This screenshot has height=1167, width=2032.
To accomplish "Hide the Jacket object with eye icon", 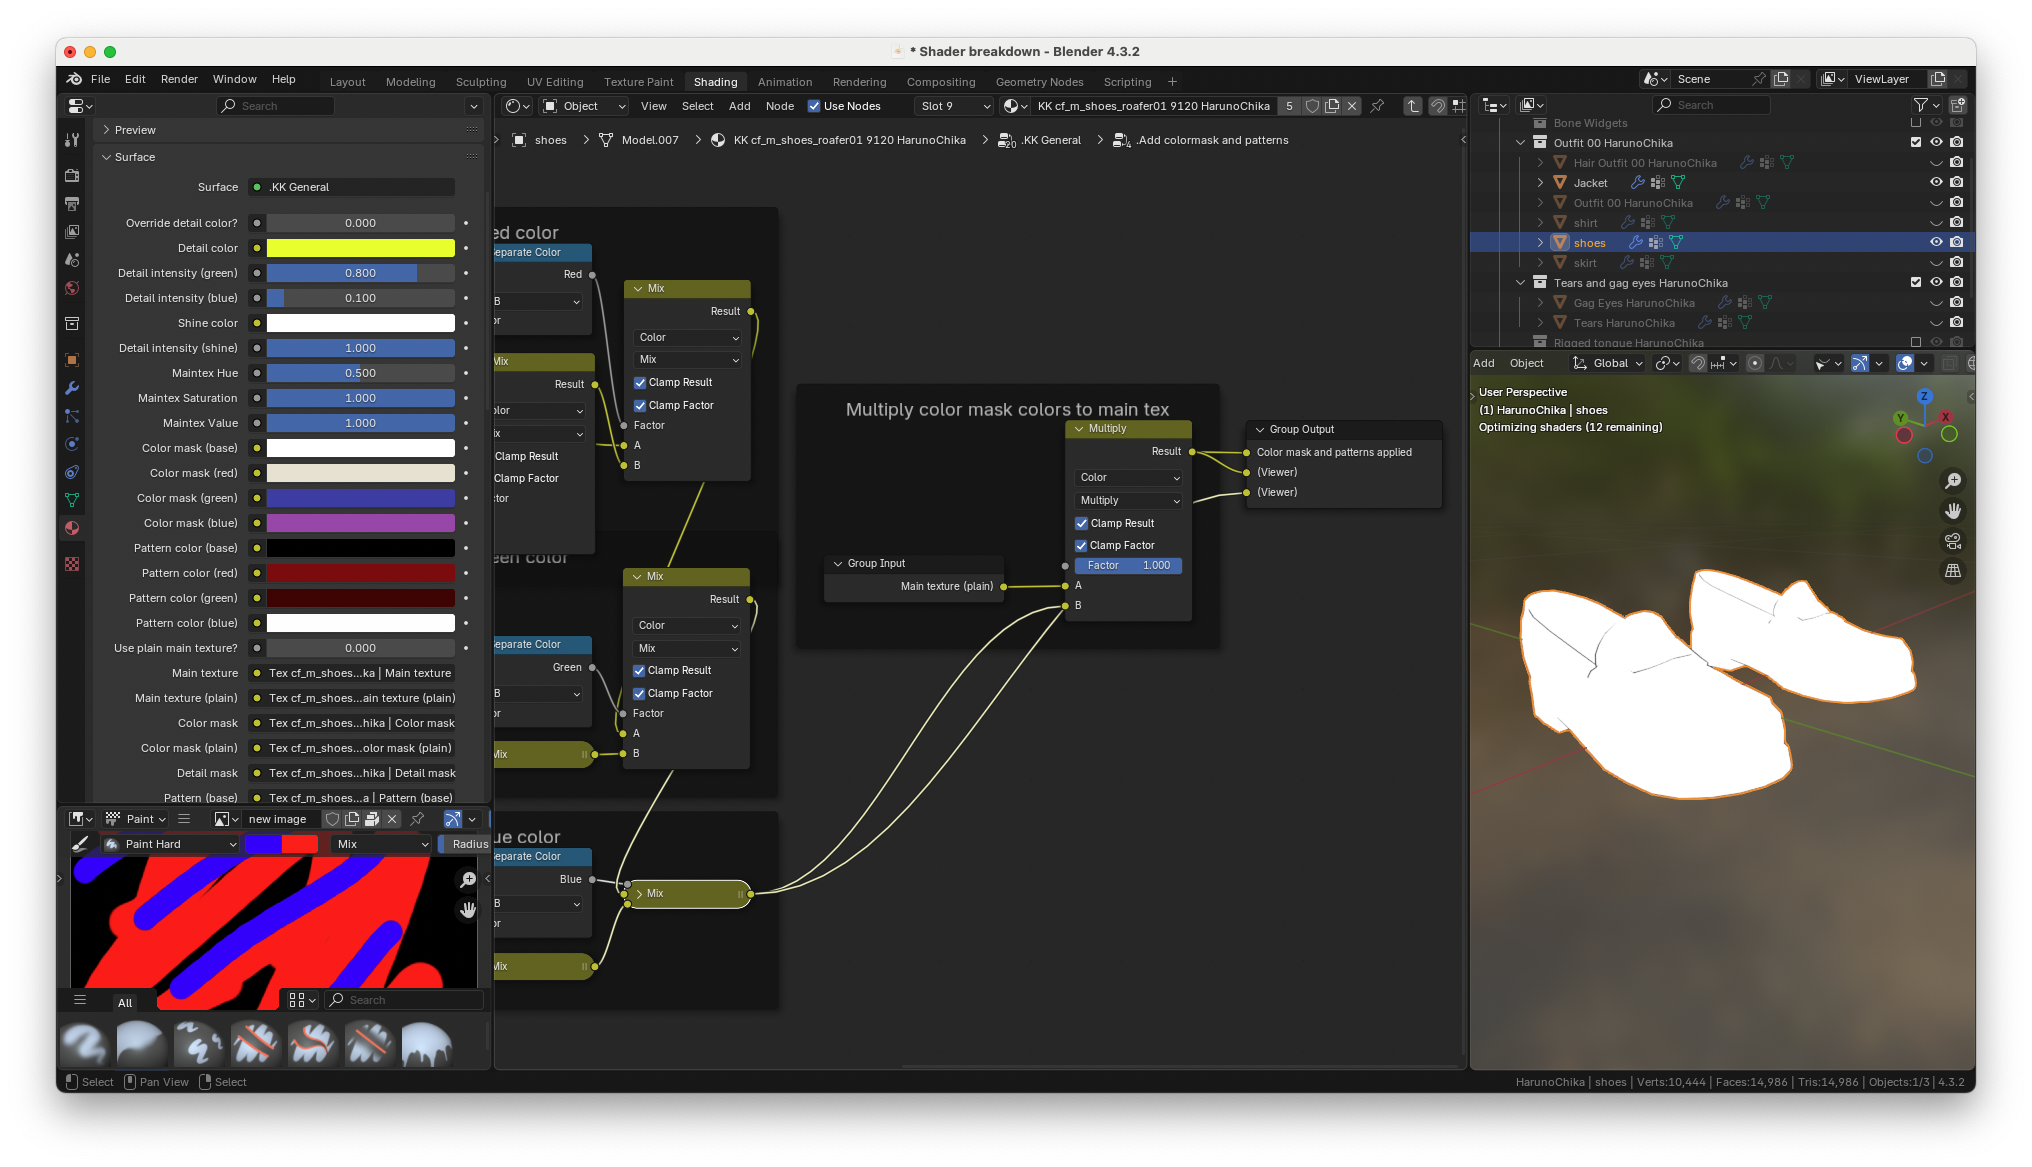I will (x=1936, y=182).
